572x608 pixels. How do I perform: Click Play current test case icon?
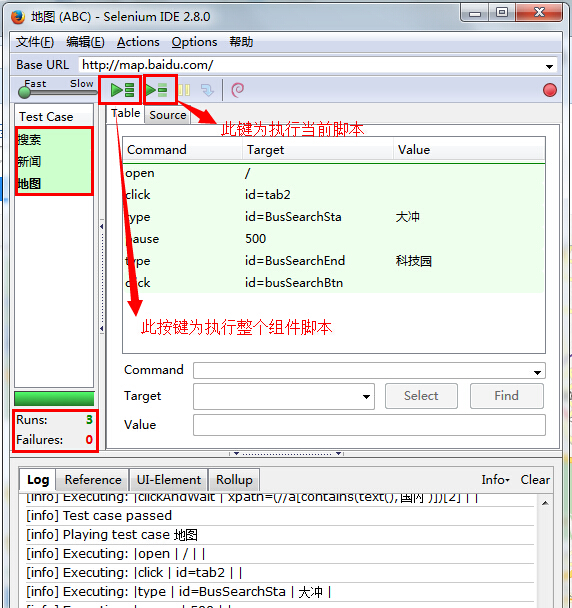(156, 90)
